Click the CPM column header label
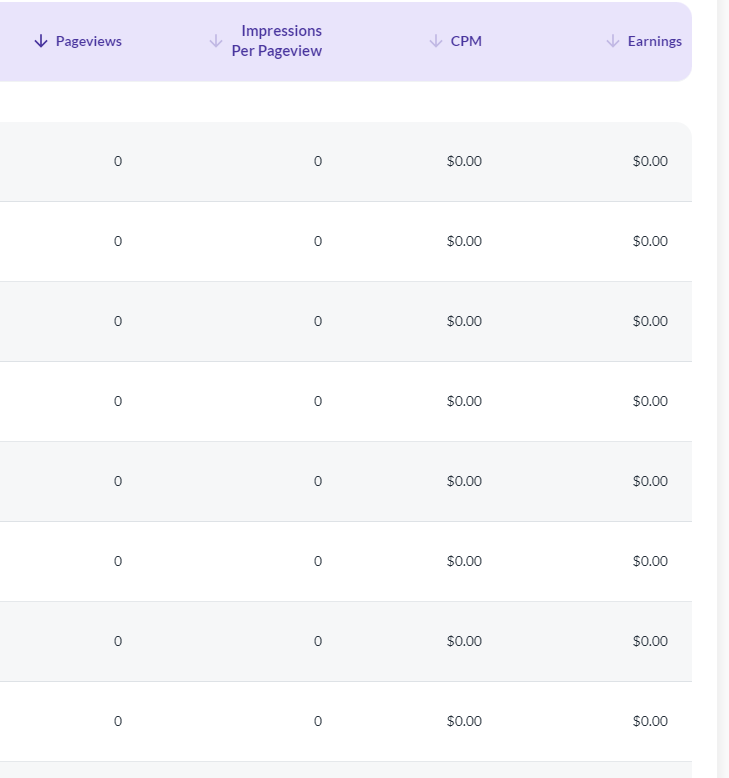Image resolution: width=729 pixels, height=778 pixels. pyautogui.click(x=466, y=41)
